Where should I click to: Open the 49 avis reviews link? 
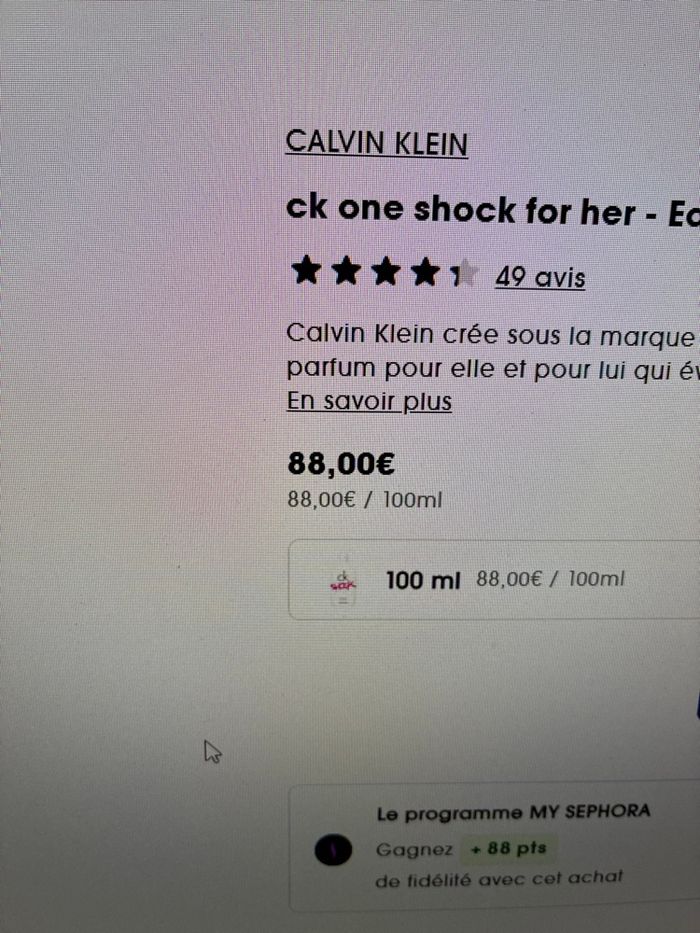540,277
